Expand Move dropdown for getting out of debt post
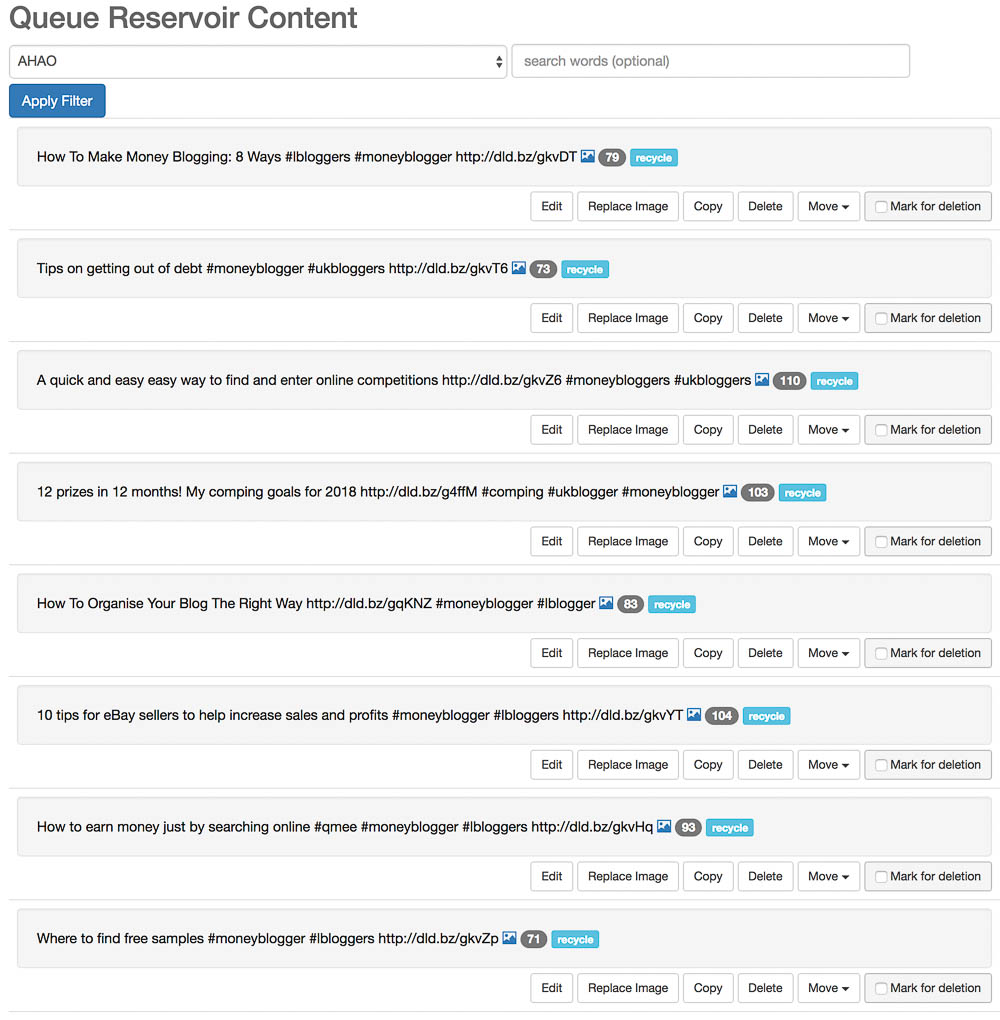 [x=828, y=318]
